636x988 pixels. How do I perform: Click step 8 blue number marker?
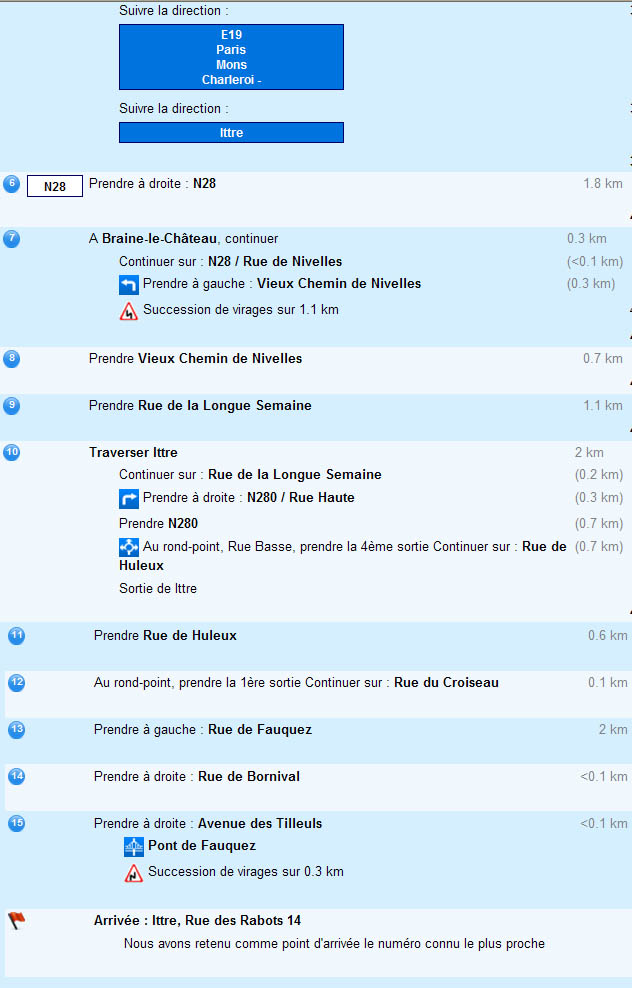tap(11, 359)
